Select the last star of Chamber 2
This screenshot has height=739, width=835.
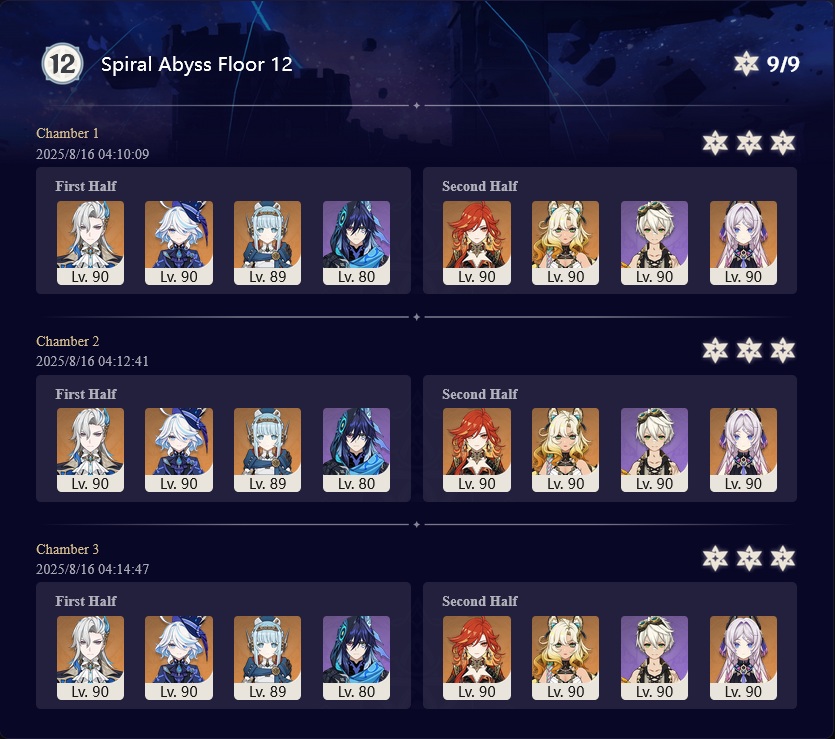(x=783, y=350)
